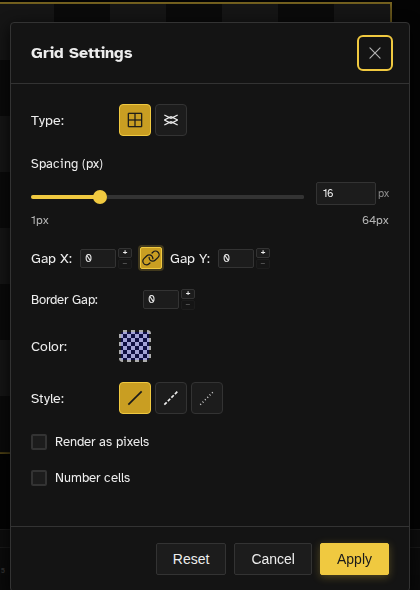Increase Border Gap with plus stepper
The image size is (420, 590).
[188, 293]
